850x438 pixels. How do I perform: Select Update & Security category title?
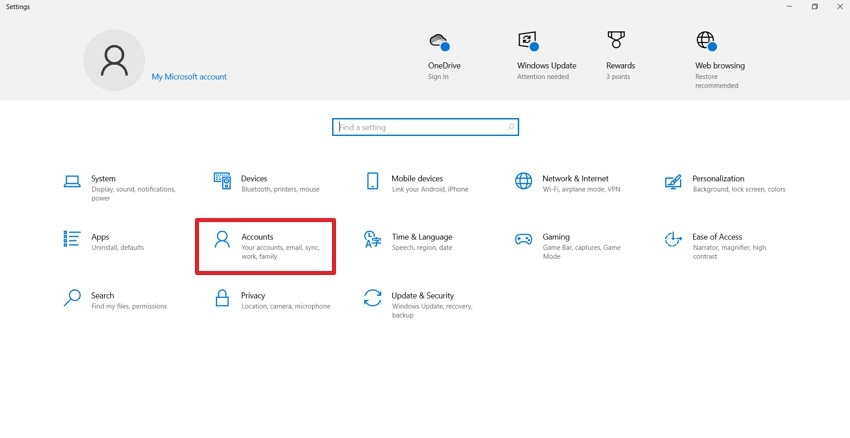[x=423, y=295]
